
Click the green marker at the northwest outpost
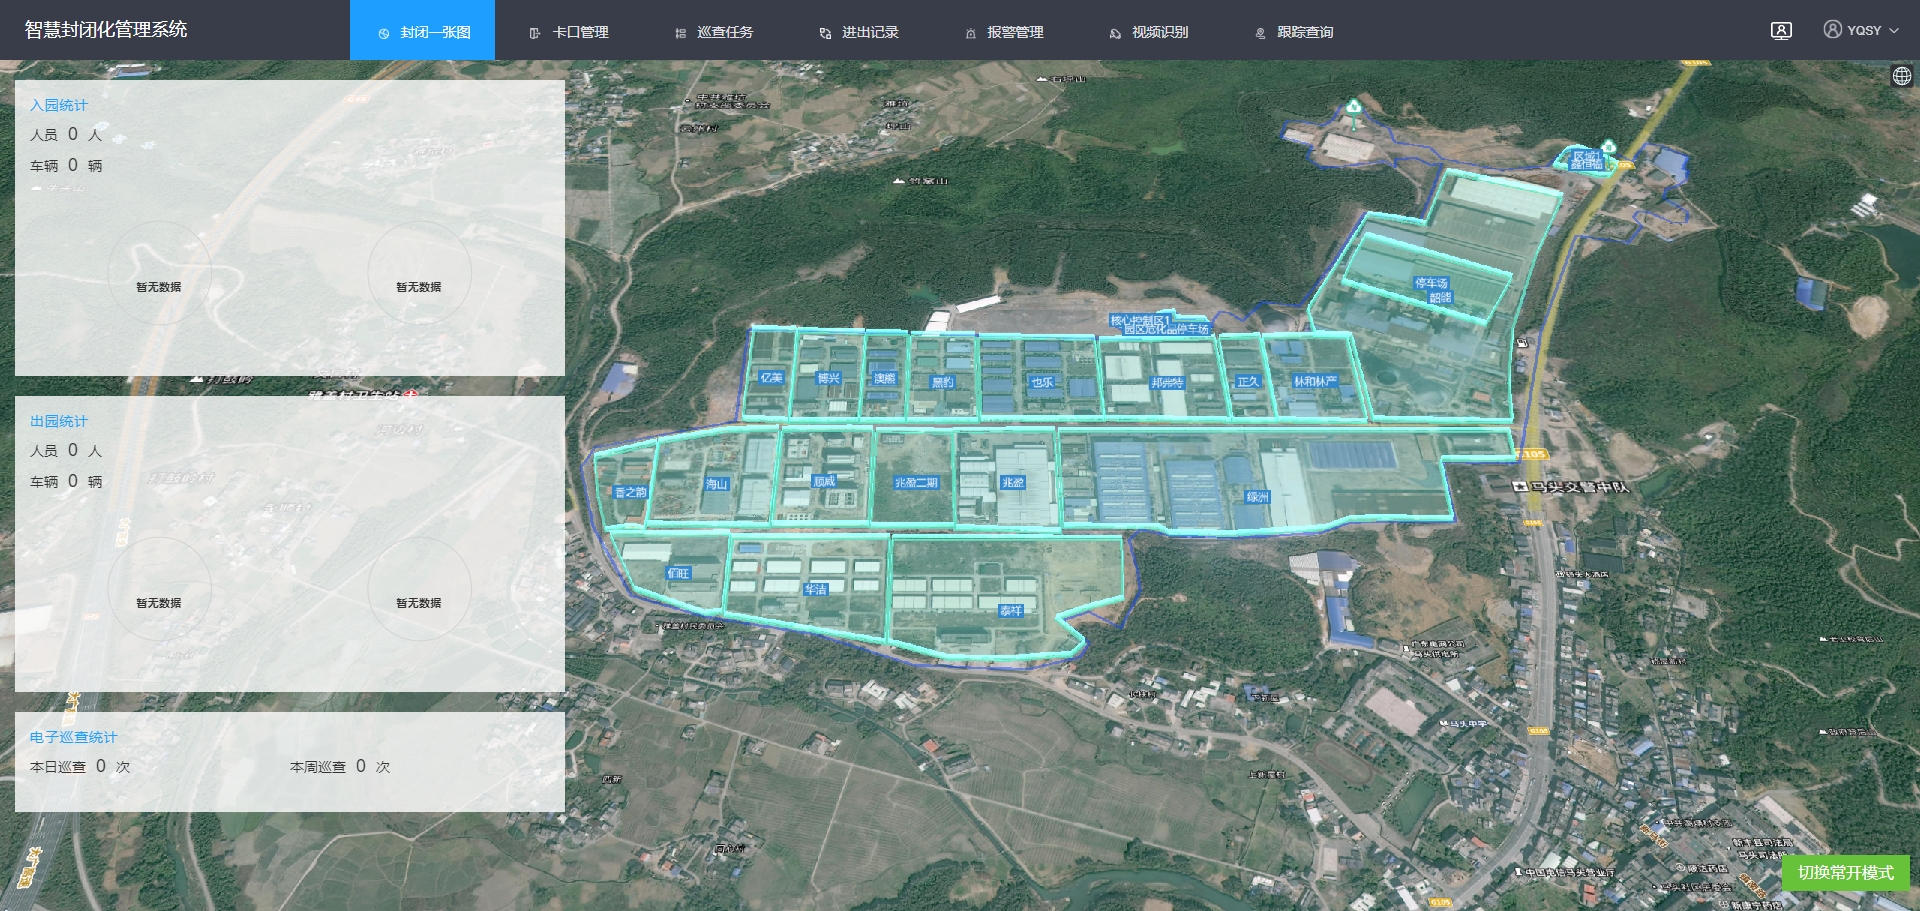pyautogui.click(x=1353, y=109)
